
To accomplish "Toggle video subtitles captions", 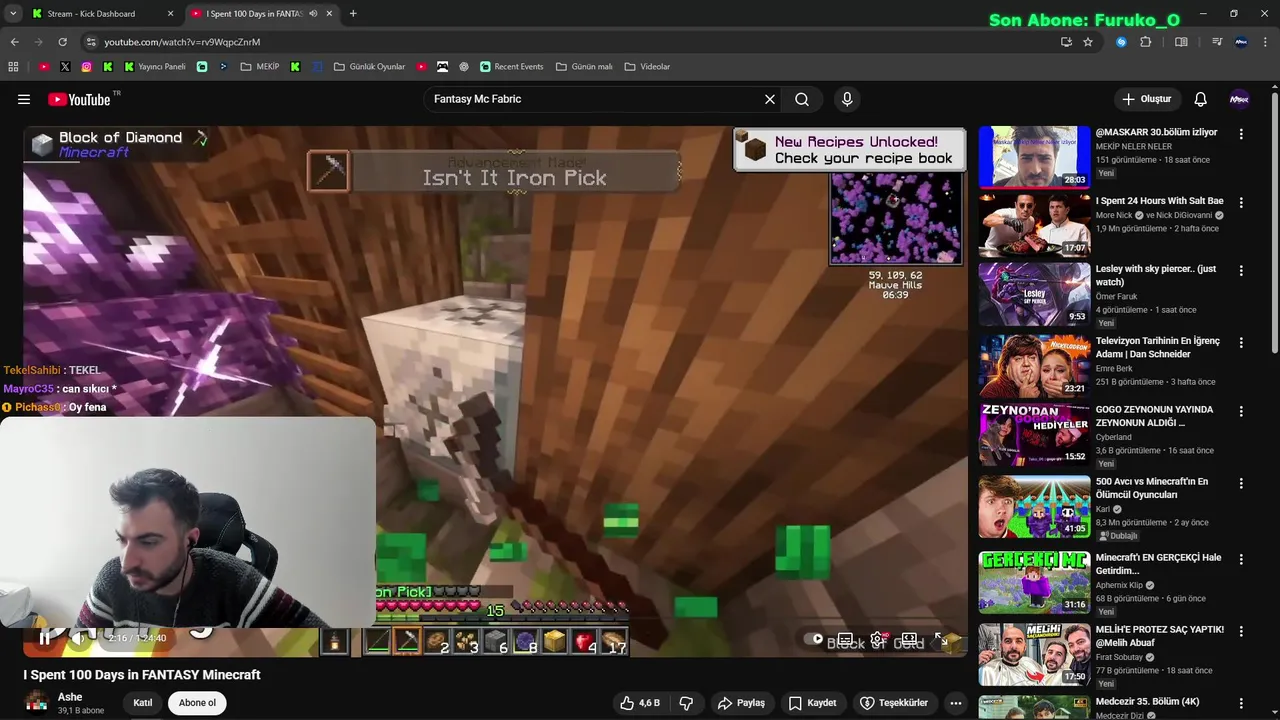I will [x=845, y=639].
